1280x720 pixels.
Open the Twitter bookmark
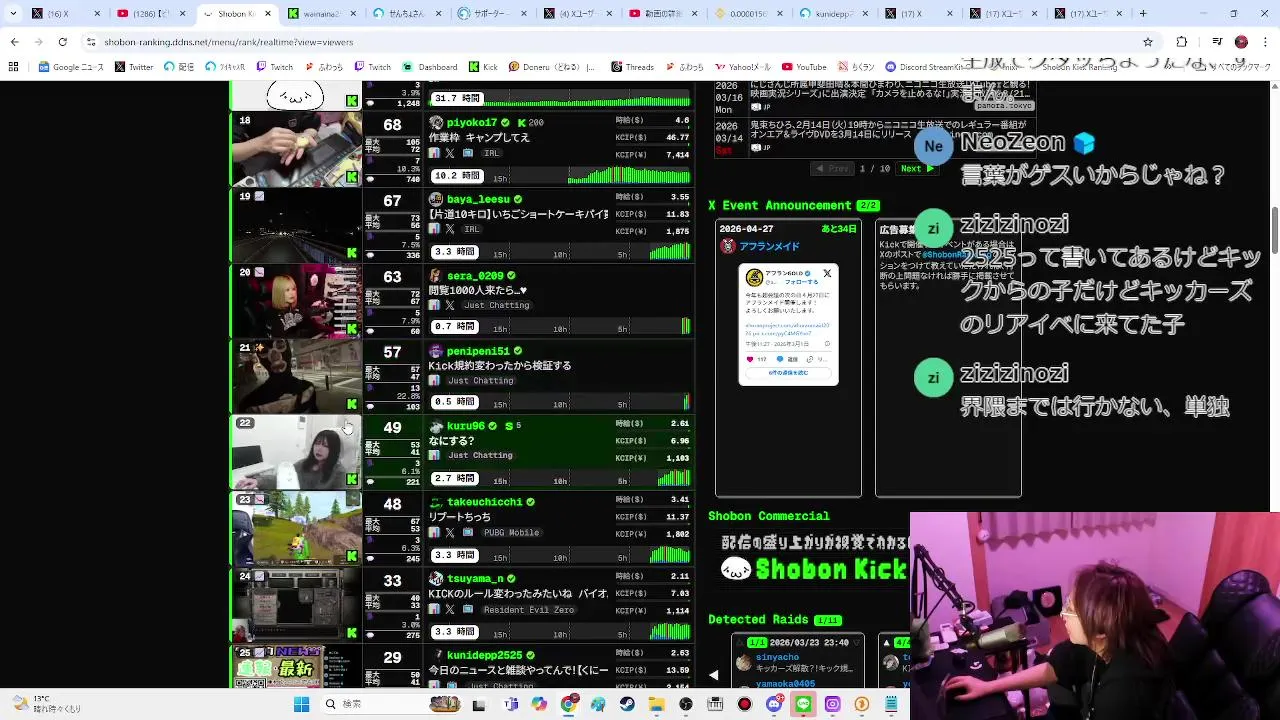click(134, 67)
